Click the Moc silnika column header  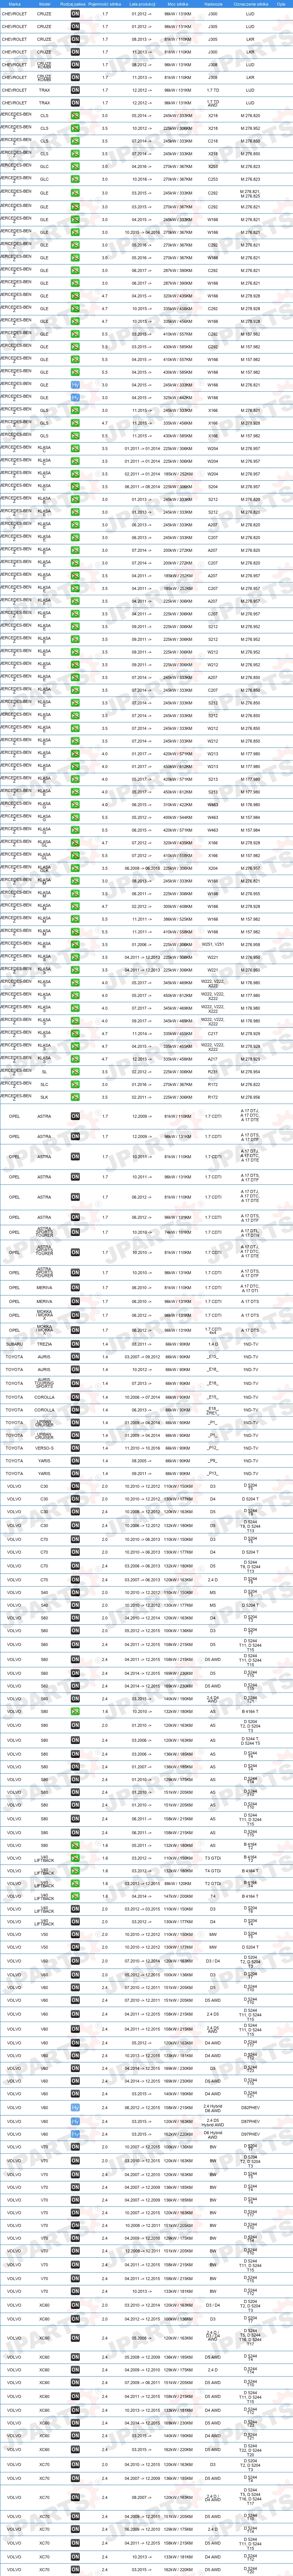tap(178, 4)
